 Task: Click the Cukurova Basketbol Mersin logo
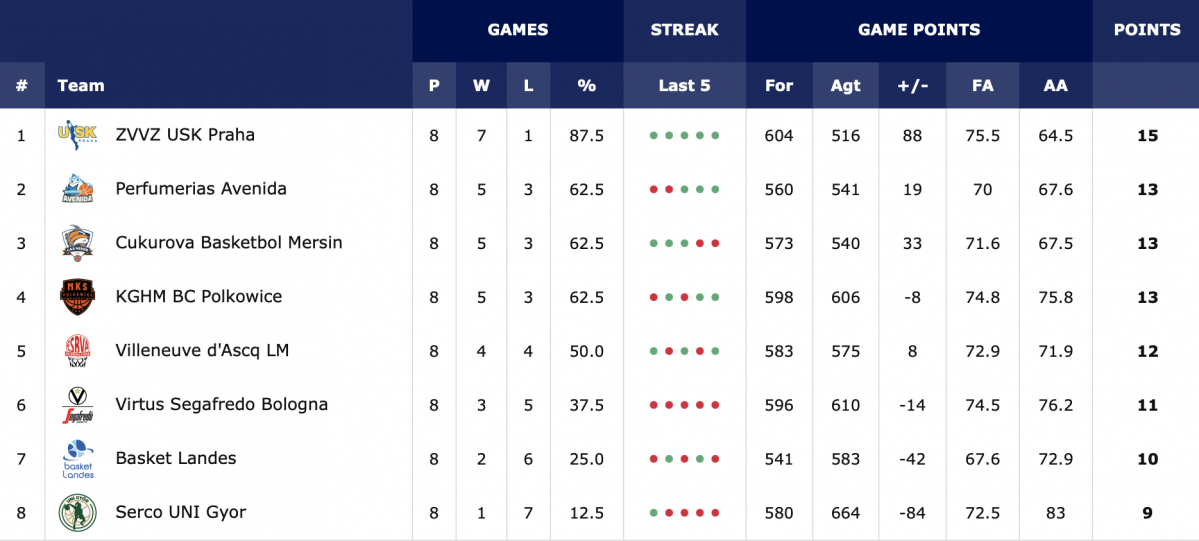pos(77,243)
